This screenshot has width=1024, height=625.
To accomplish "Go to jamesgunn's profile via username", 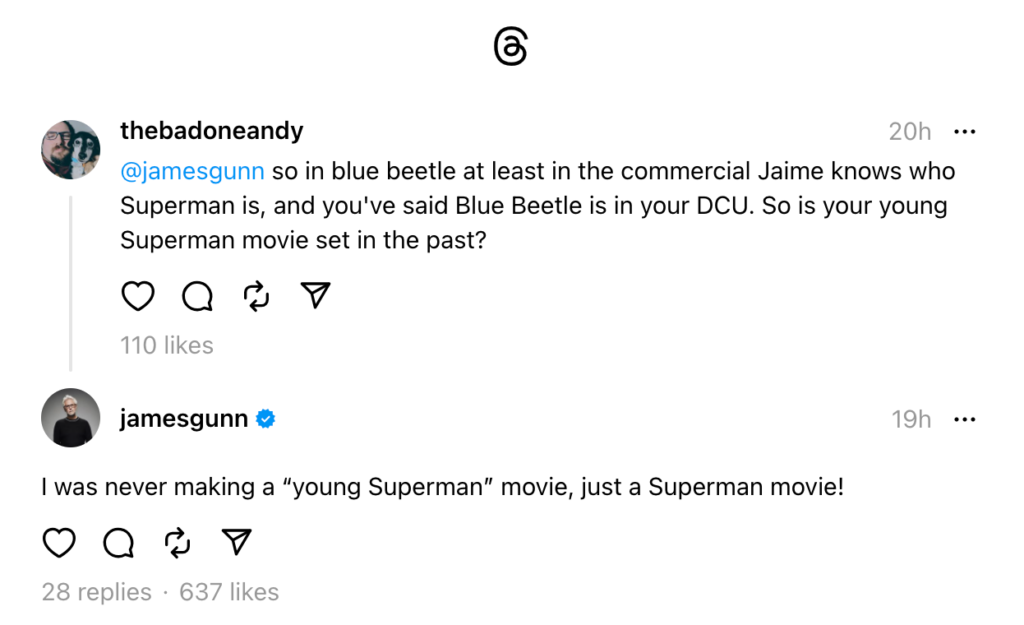I will [x=183, y=419].
